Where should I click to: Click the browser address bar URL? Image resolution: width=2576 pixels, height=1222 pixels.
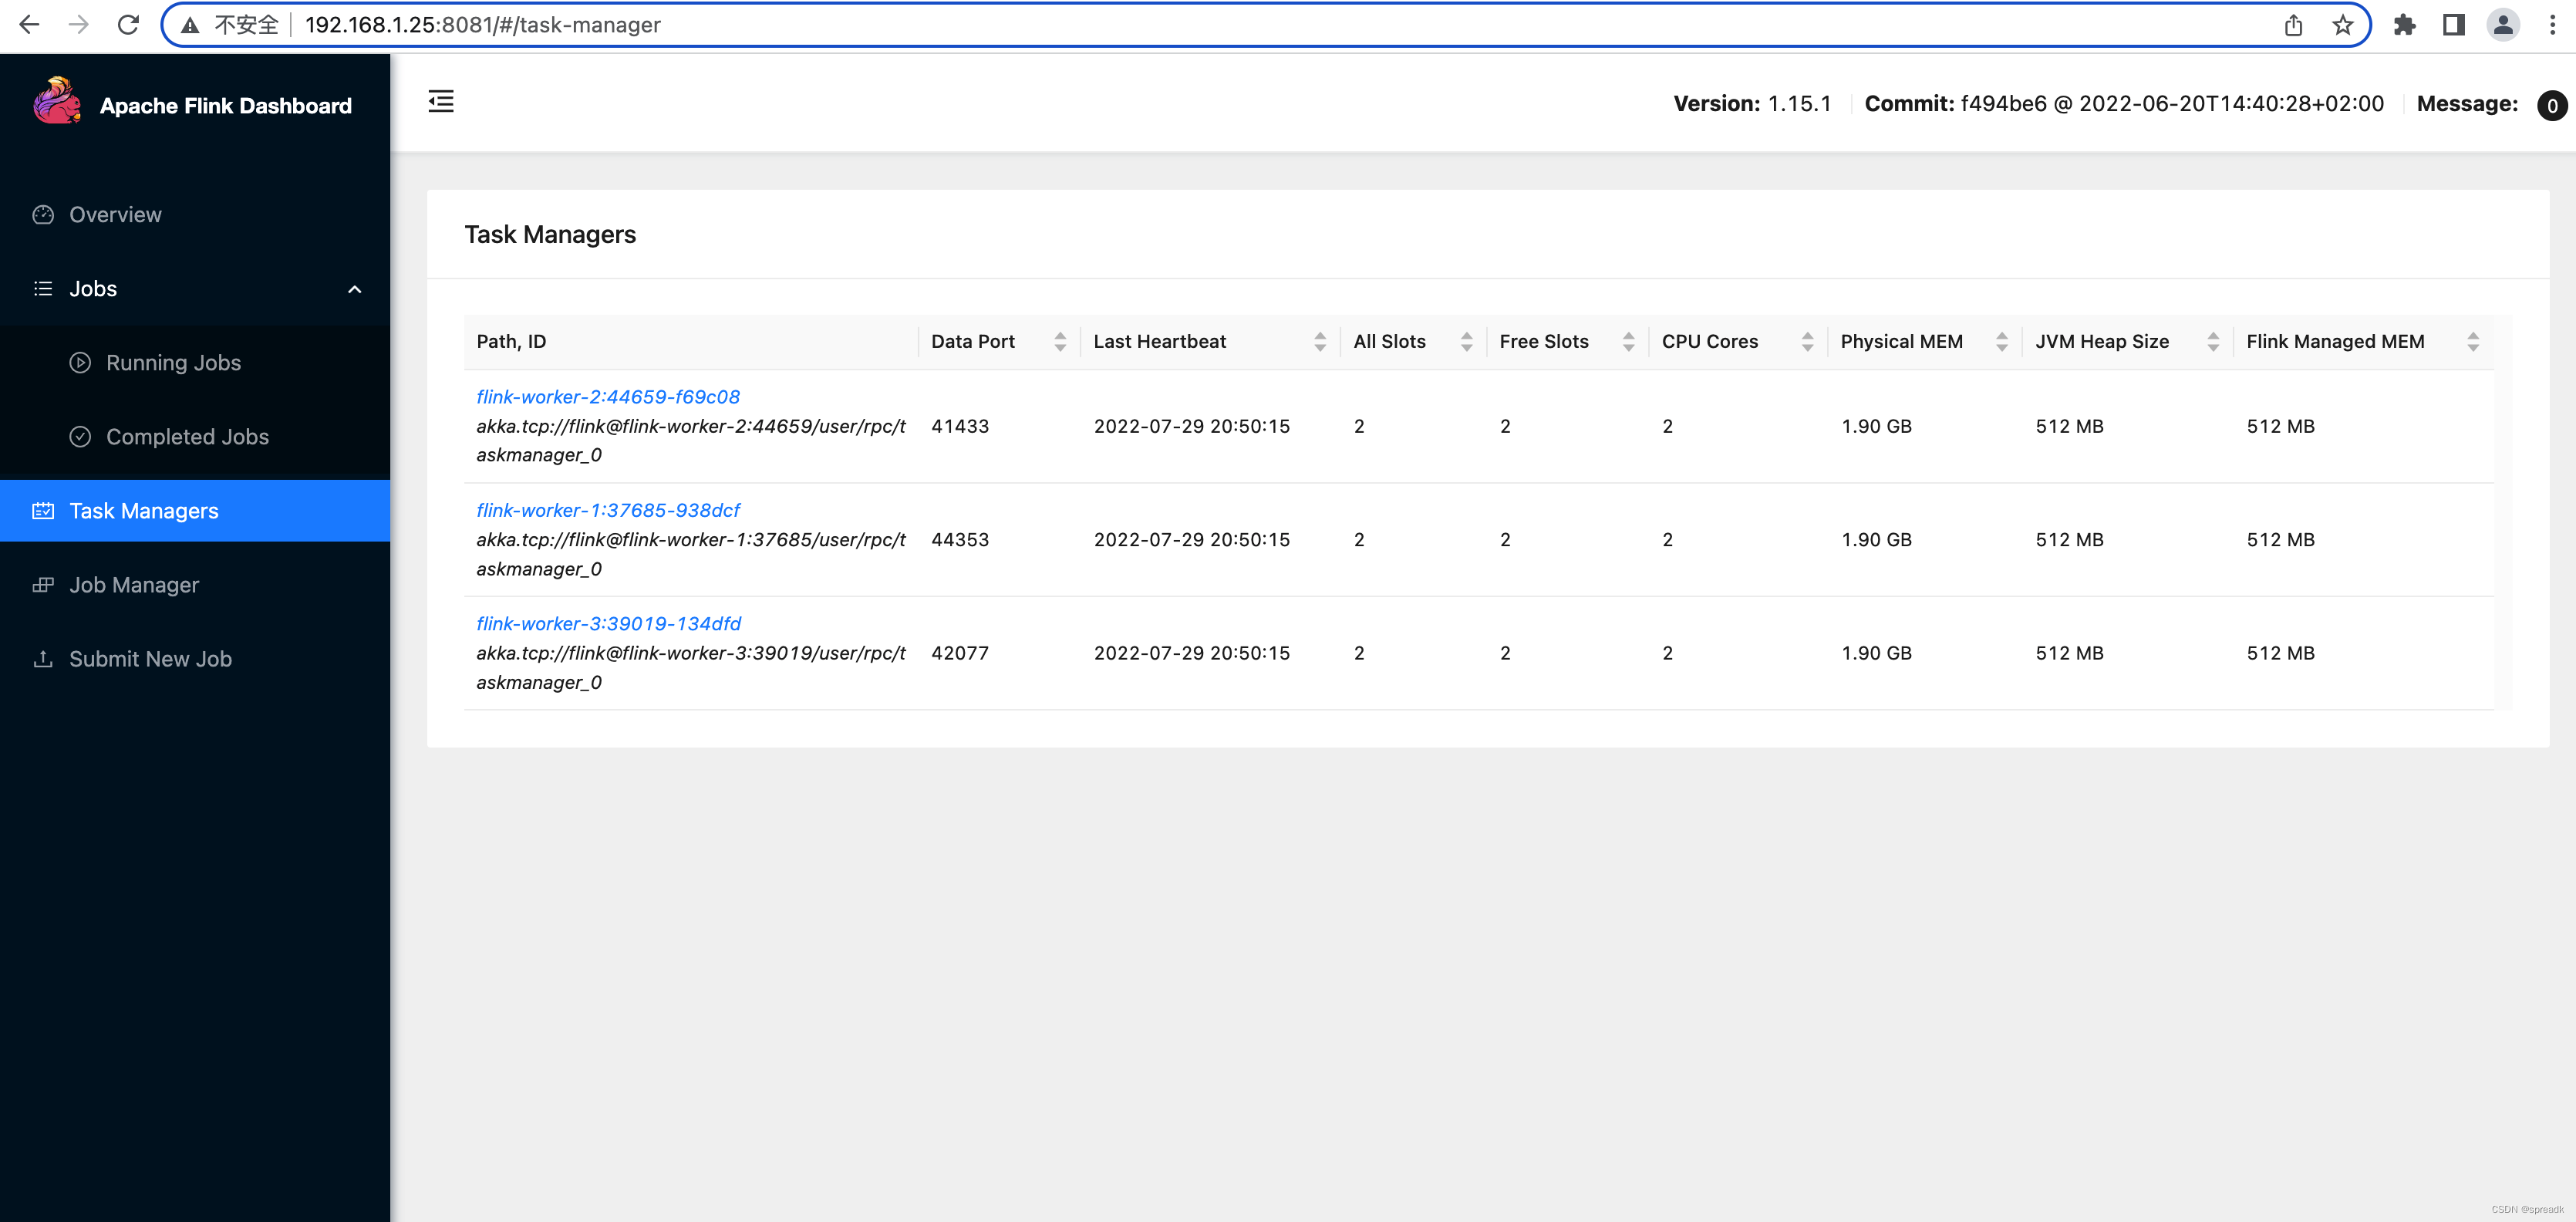click(x=483, y=25)
